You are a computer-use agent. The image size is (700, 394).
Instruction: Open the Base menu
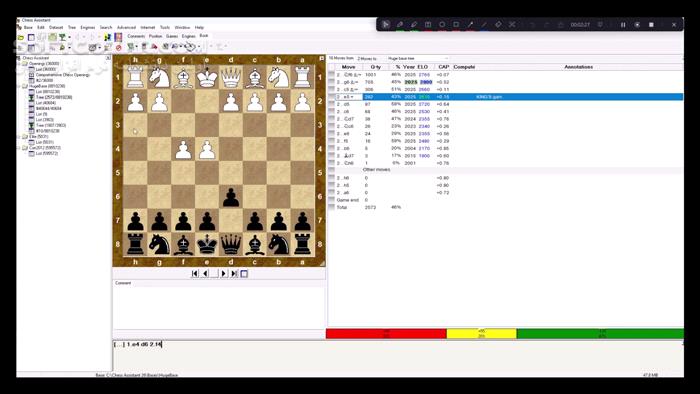[x=28, y=28]
